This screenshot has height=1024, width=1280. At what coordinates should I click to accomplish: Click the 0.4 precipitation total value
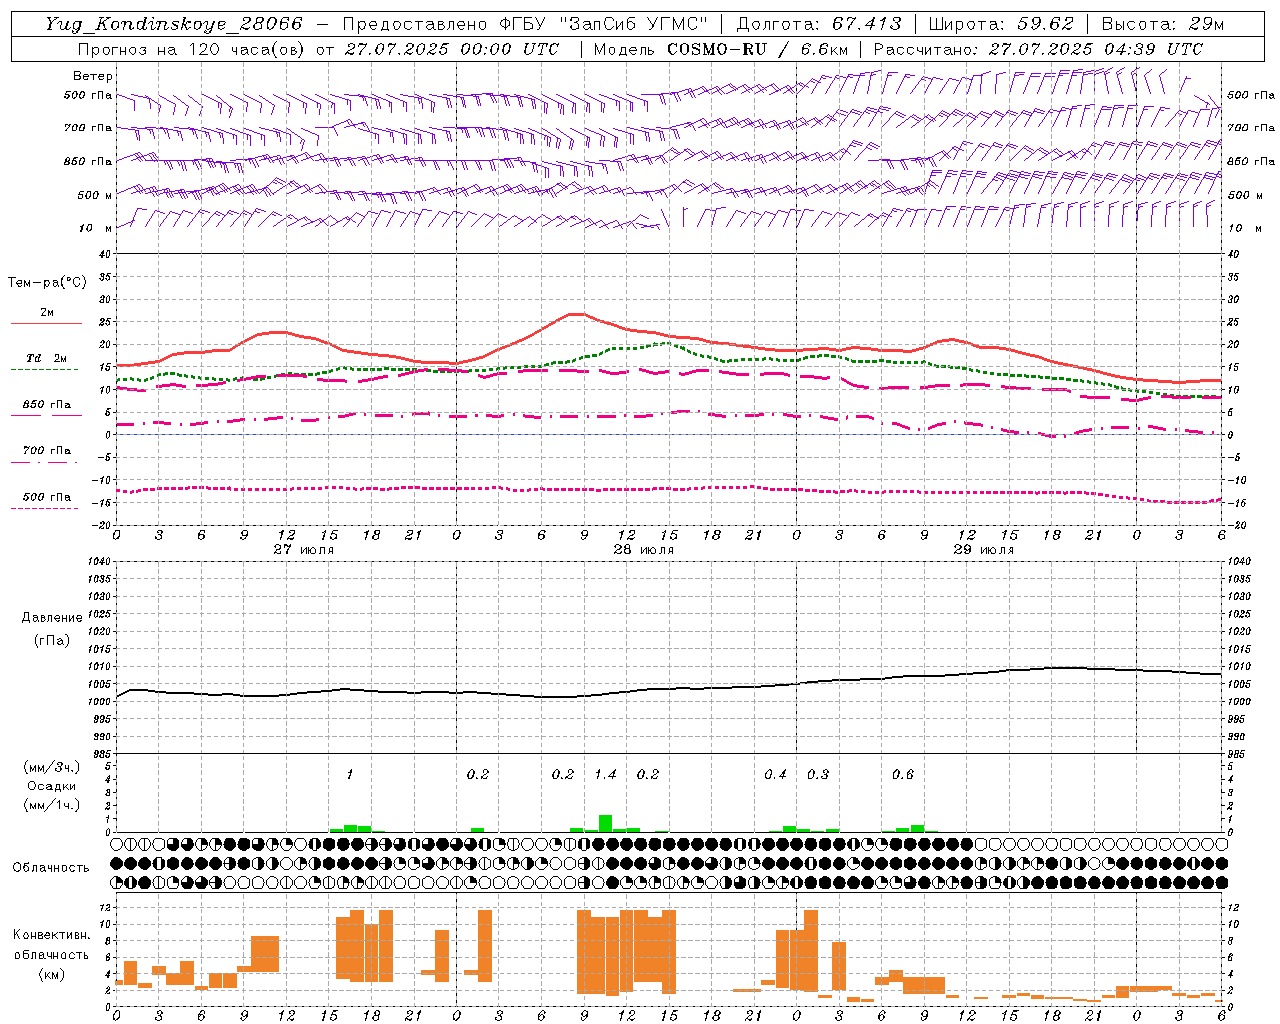click(x=775, y=774)
